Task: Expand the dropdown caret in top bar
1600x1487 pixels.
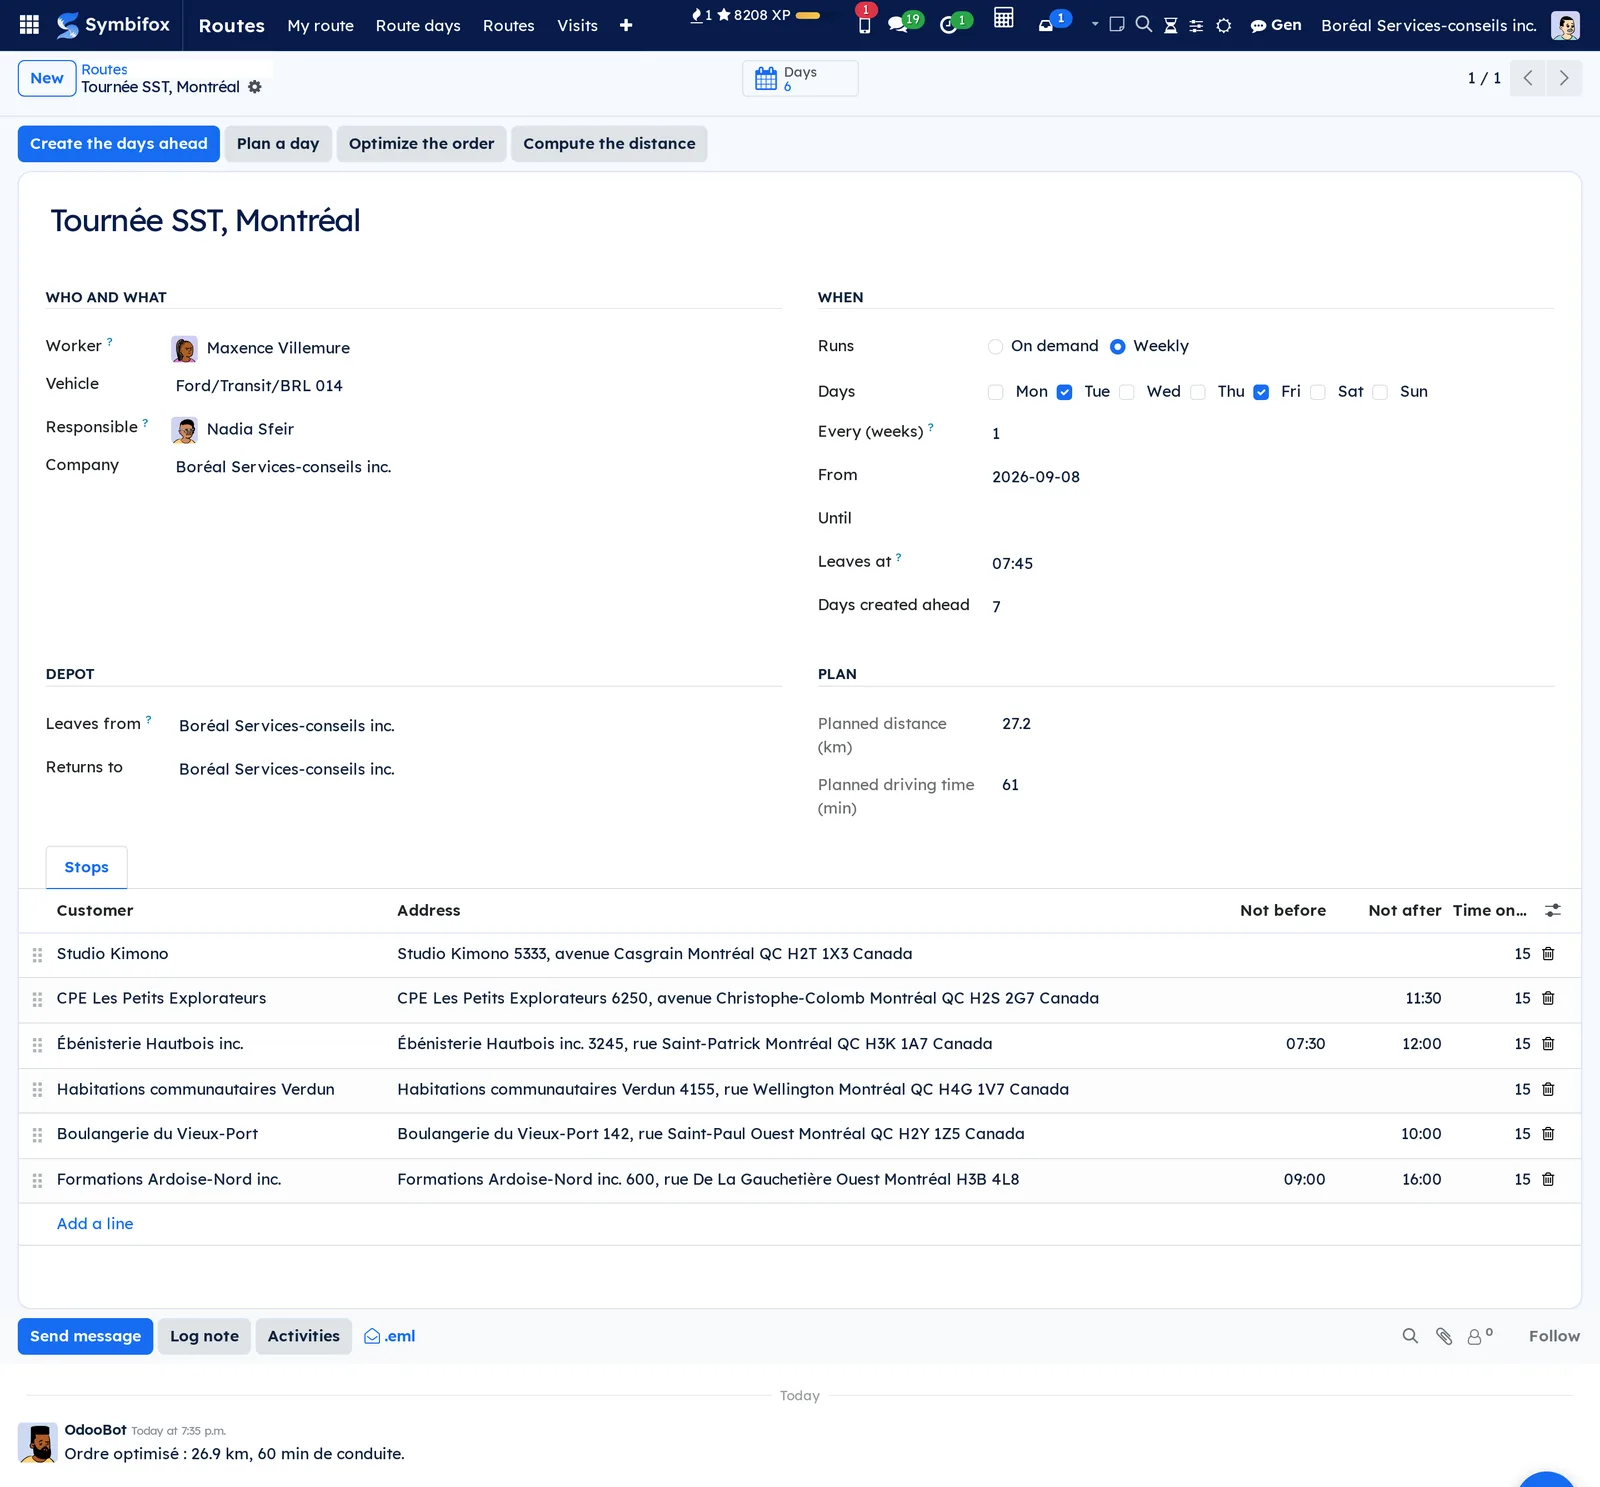Action: tap(1095, 24)
